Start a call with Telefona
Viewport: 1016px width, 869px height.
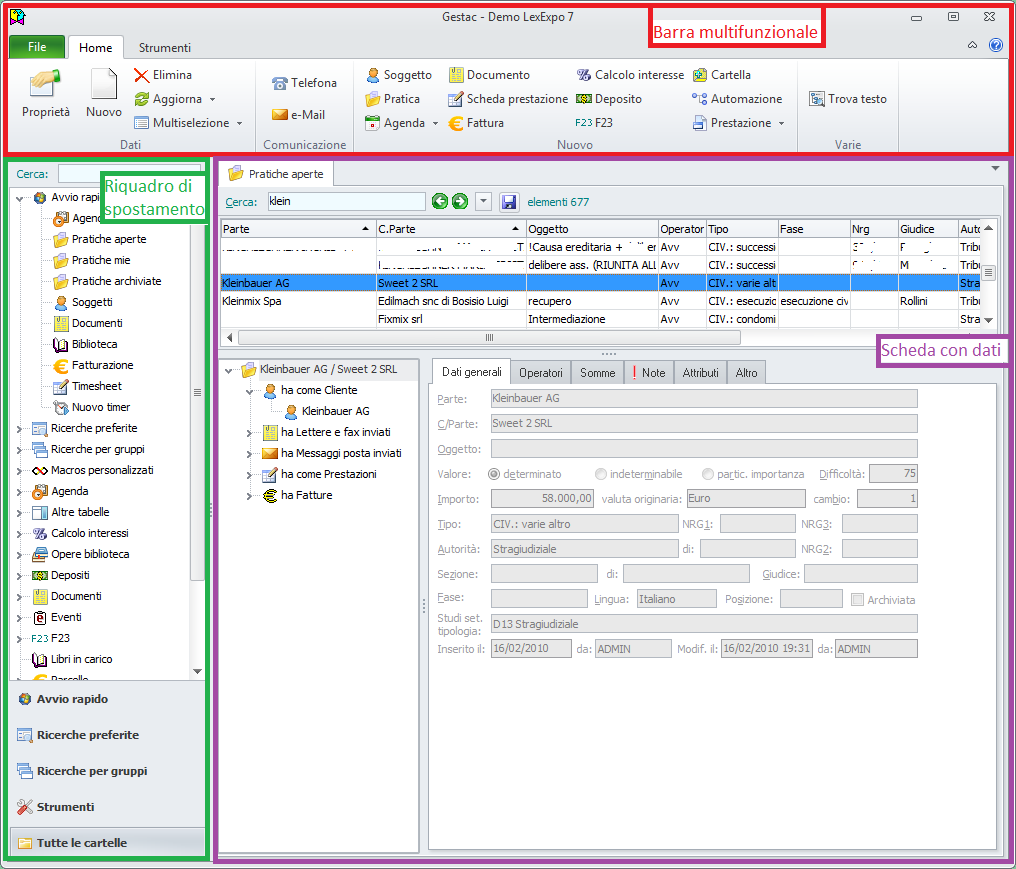click(305, 83)
